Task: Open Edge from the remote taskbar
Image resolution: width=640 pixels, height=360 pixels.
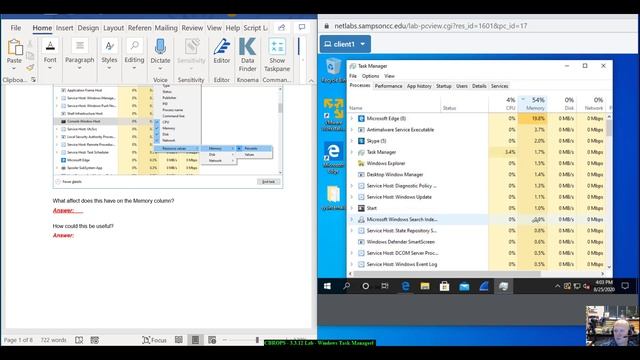Action: point(405,286)
